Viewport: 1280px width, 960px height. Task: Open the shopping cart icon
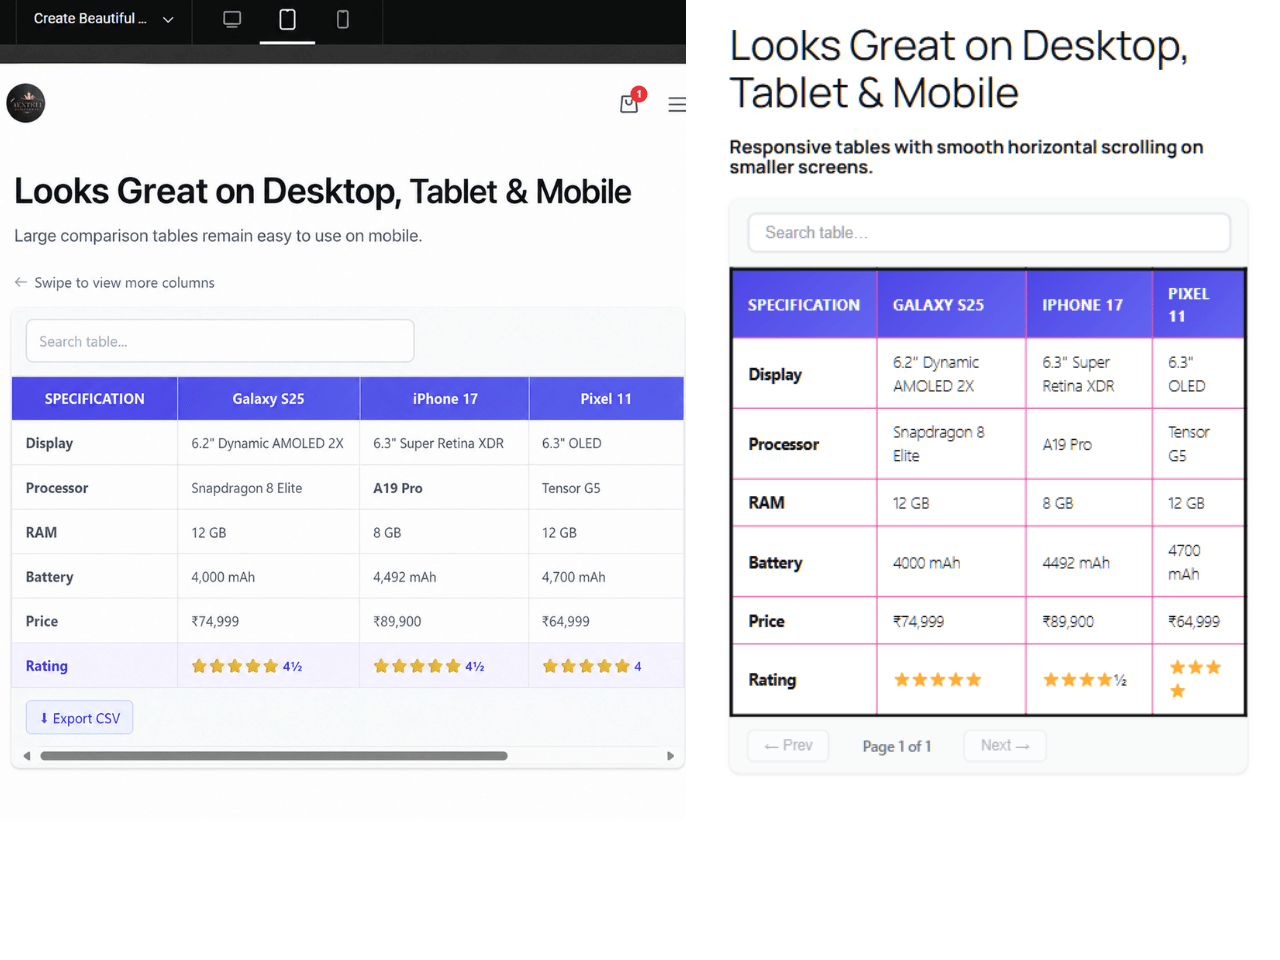tap(629, 103)
